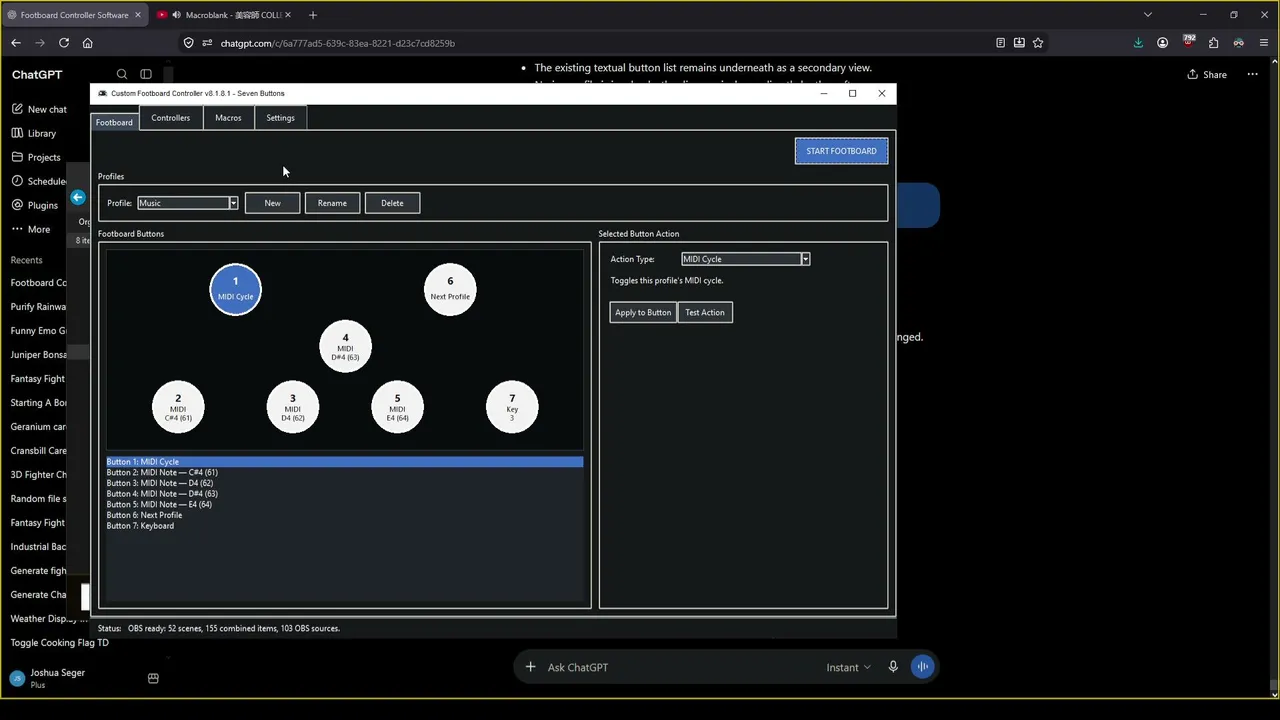This screenshot has width=1280, height=720.
Task: Click the browser address bar URL
Action: point(337,43)
